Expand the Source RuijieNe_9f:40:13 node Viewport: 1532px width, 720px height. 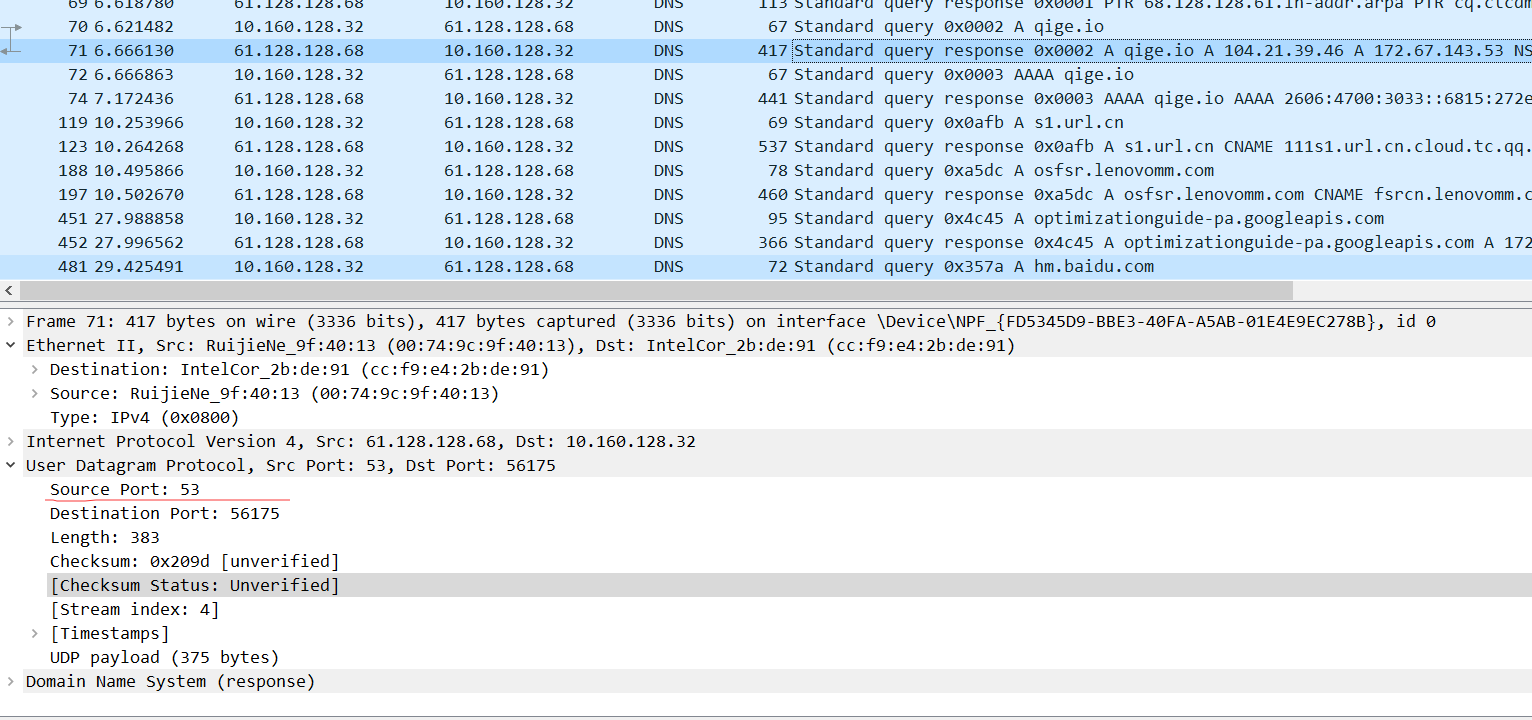click(x=35, y=393)
